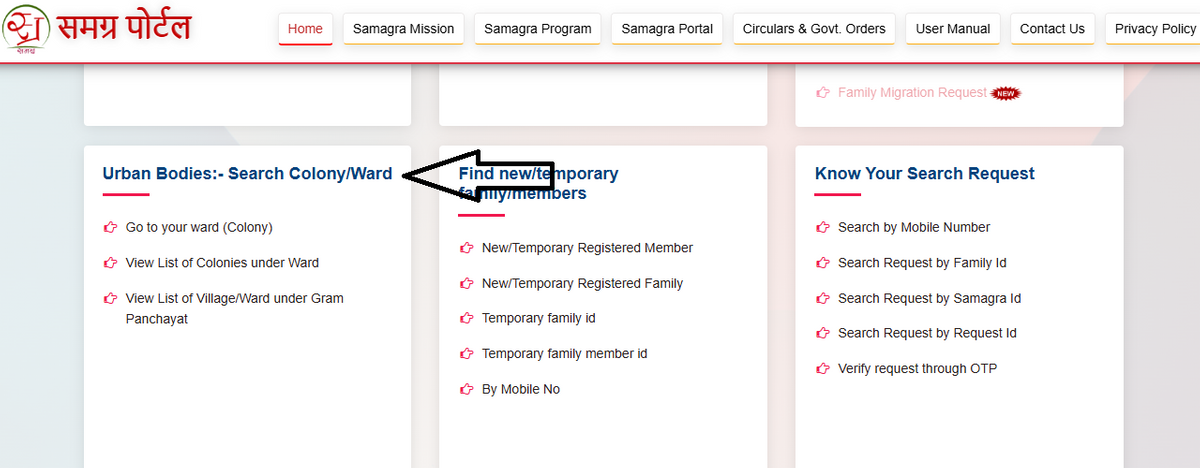Click the NEW badge beside Family Migration Request
This screenshot has height=468, width=1200.
(x=1006, y=93)
